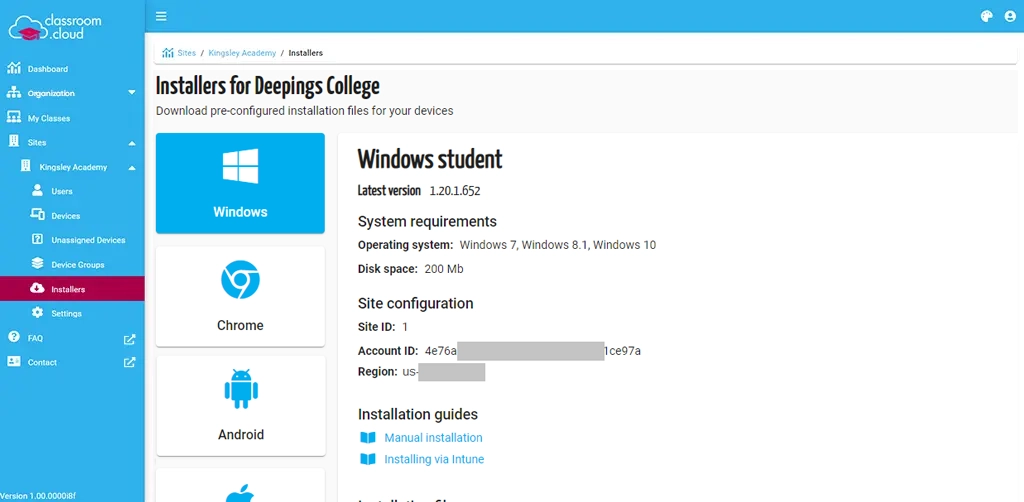The height and width of the screenshot is (502, 1024).
Task: Click FAQ text in sidebar
Action: 35,338
